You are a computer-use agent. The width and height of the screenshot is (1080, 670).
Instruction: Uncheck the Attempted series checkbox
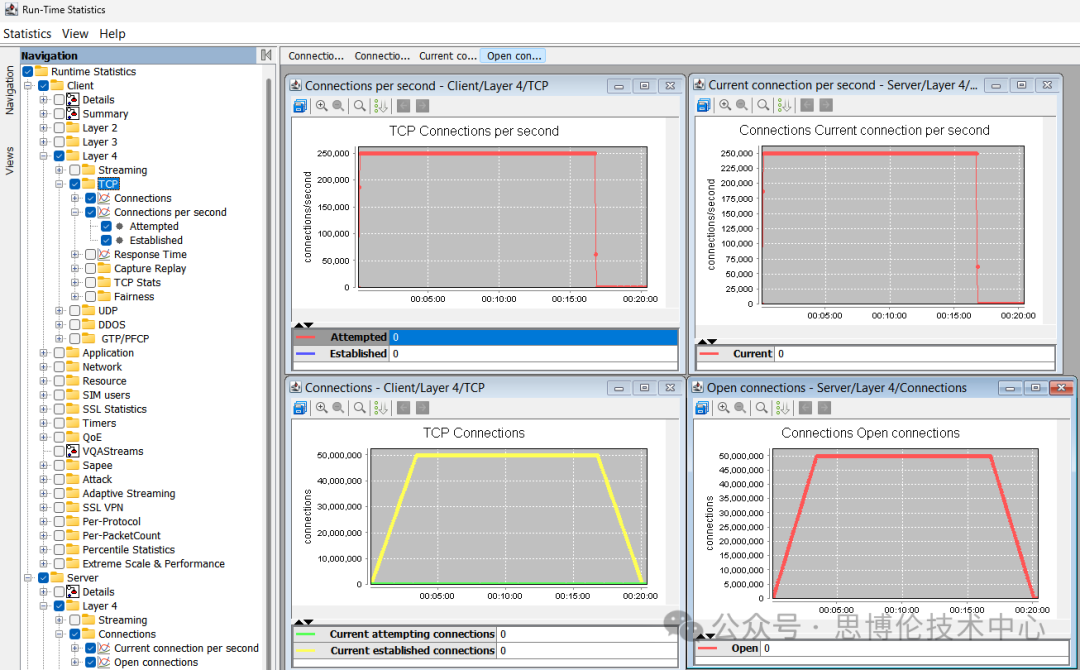click(x=106, y=227)
